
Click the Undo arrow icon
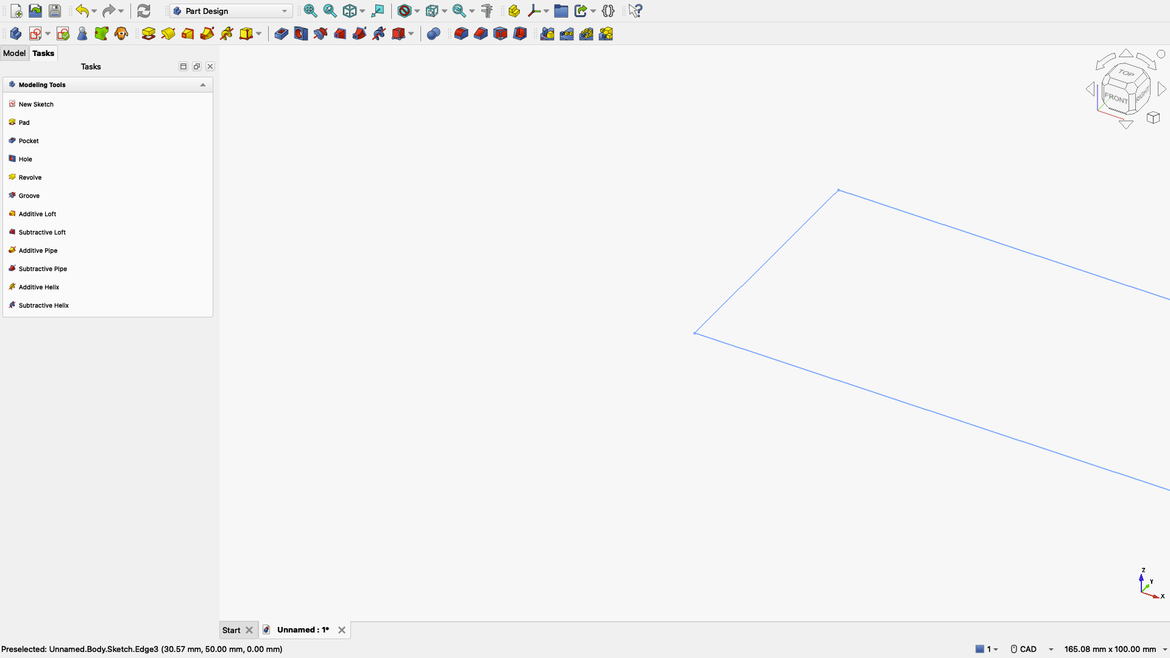(83, 10)
